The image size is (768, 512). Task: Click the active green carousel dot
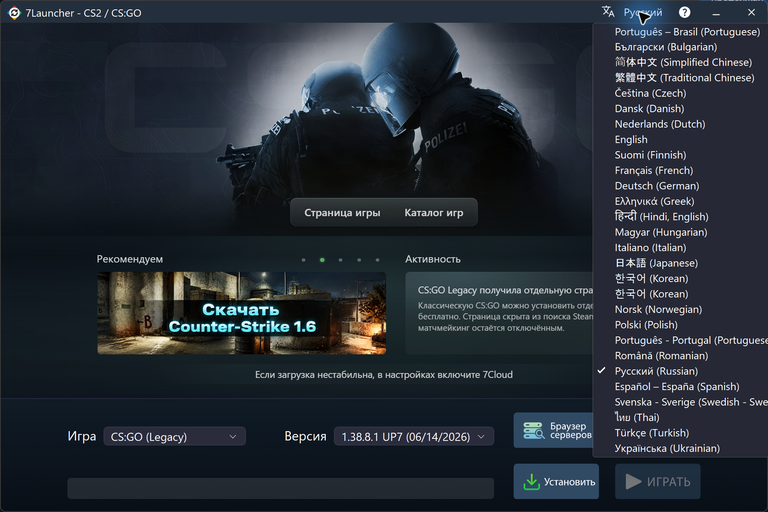click(x=322, y=260)
